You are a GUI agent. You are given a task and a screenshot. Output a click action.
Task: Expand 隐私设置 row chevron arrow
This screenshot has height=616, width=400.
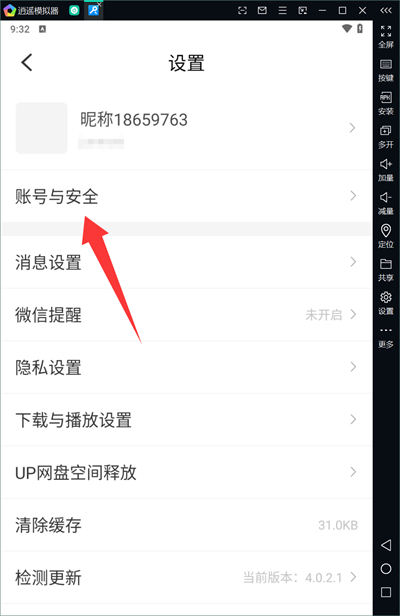tap(353, 367)
